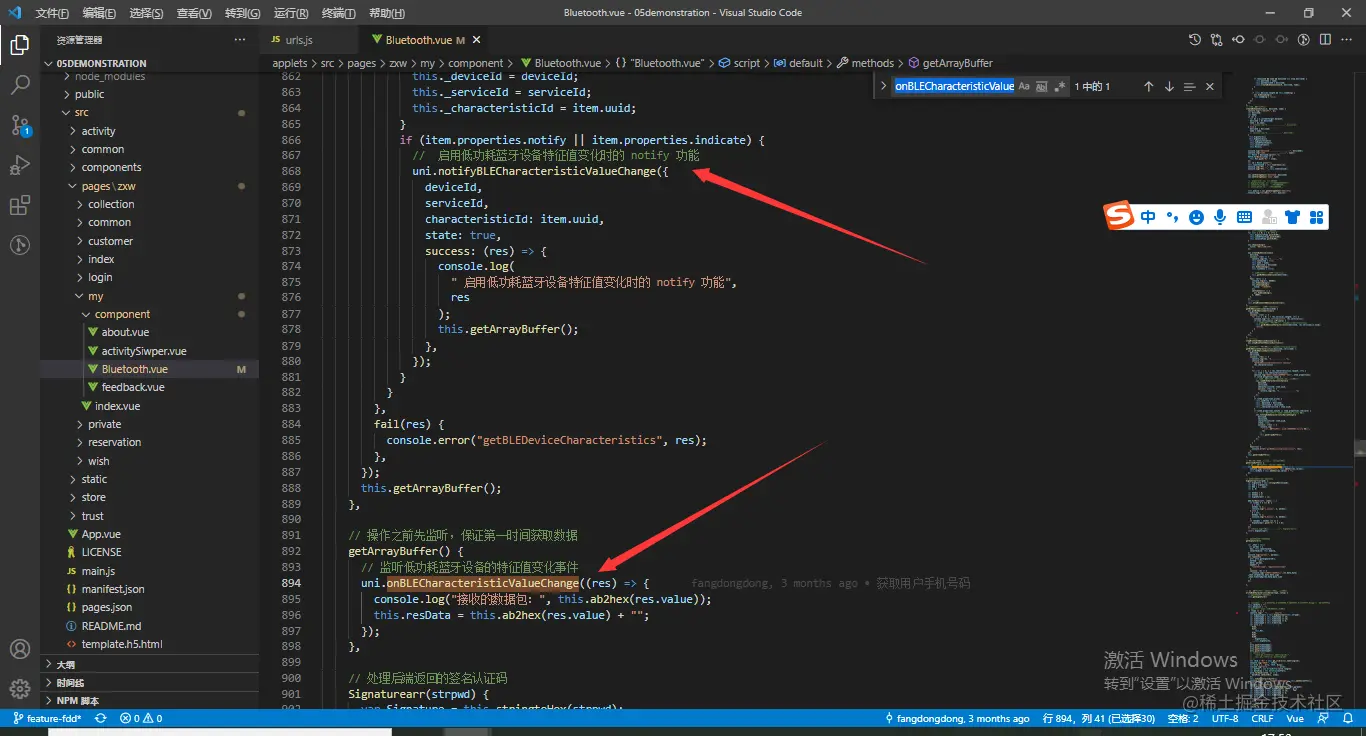Toggle Sogou IME punctuation mode
This screenshot has width=1366, height=736.
click(x=1172, y=216)
